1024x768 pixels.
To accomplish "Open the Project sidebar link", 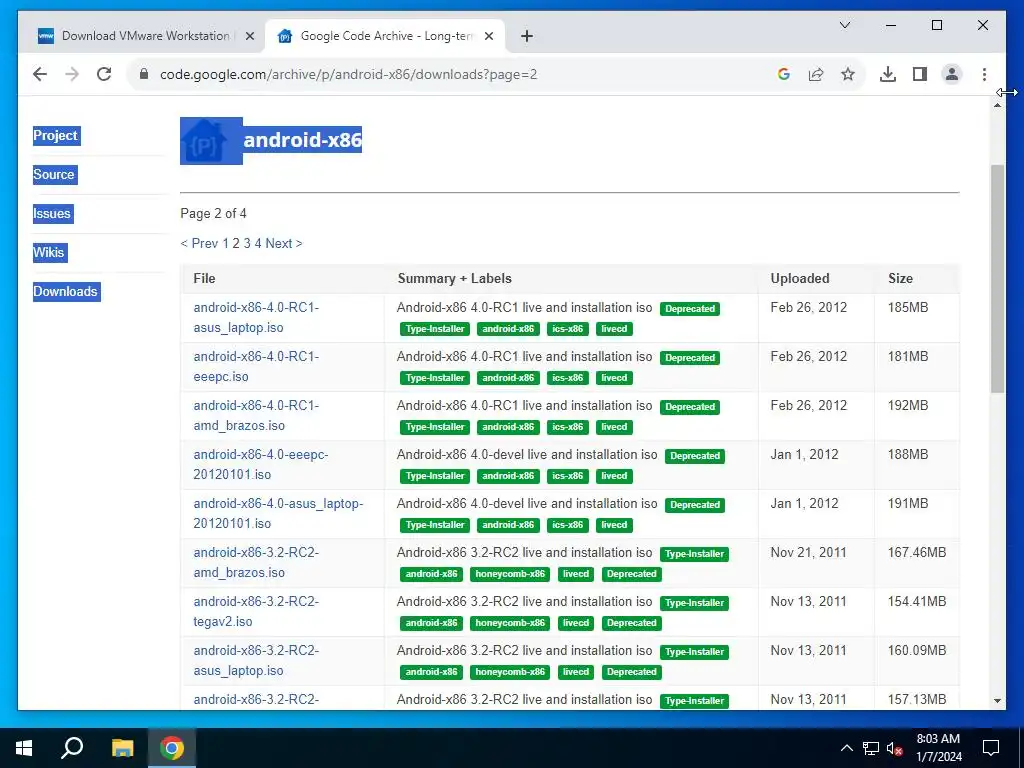I will pyautogui.click(x=56, y=135).
